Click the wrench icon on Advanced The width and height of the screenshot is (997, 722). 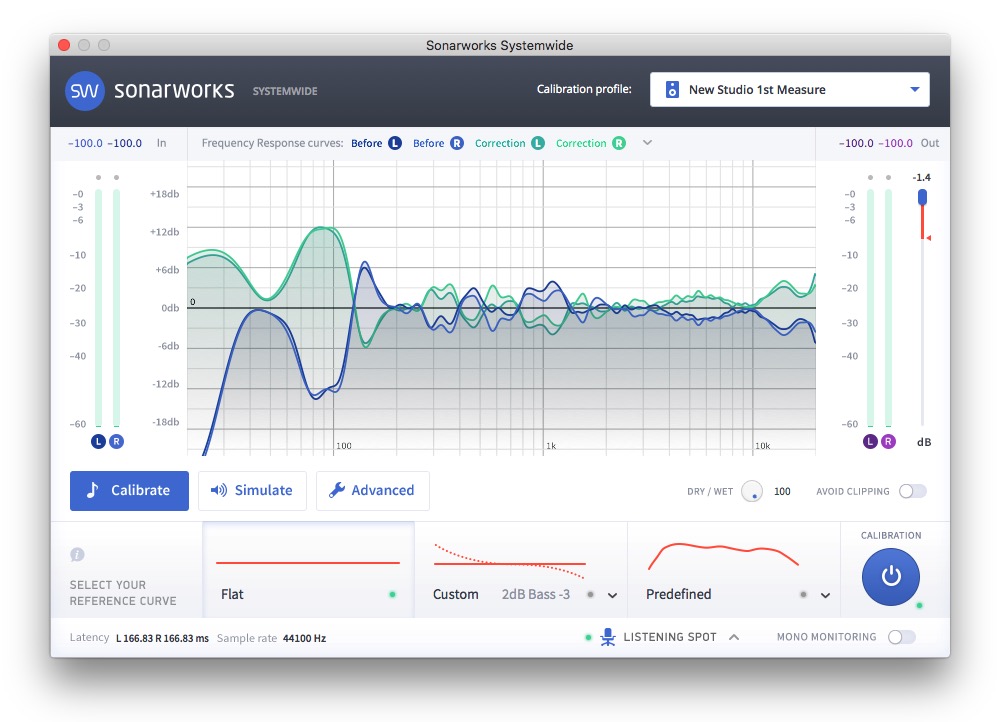(x=336, y=490)
